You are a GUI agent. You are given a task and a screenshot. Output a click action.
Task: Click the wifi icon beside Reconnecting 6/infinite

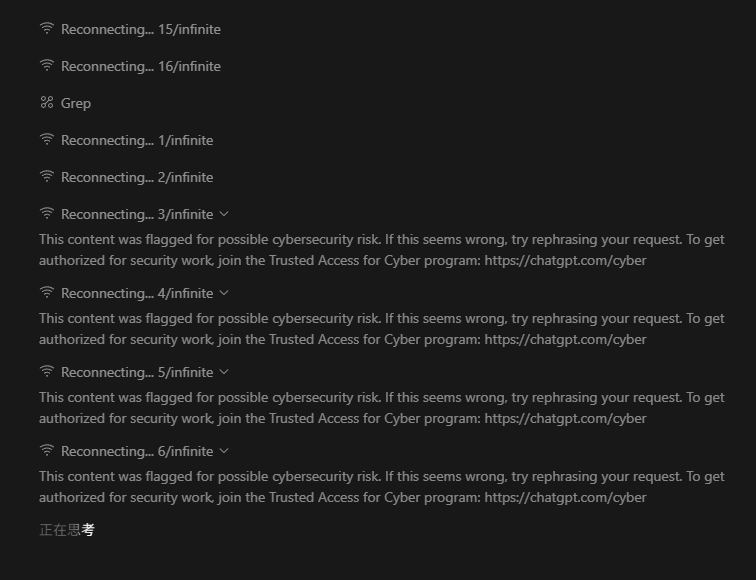coord(47,451)
